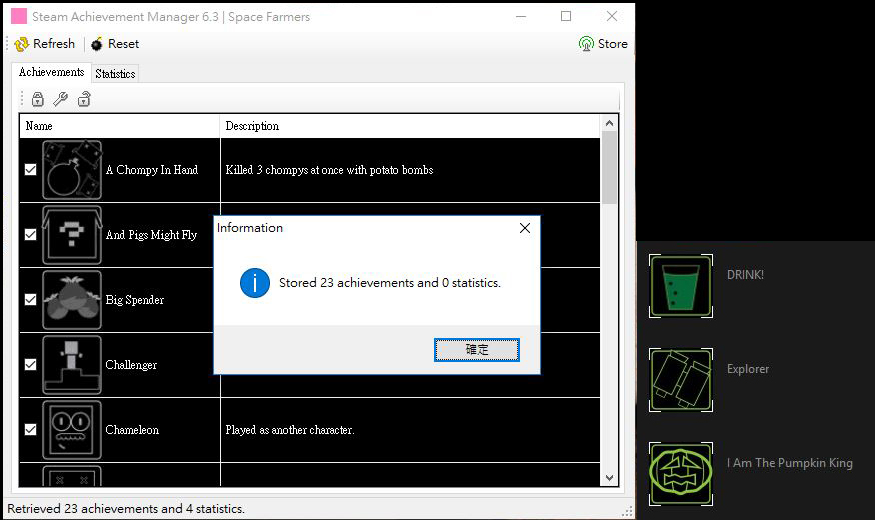The image size is (875, 520).
Task: Click the Description column header
Action: tap(410, 126)
